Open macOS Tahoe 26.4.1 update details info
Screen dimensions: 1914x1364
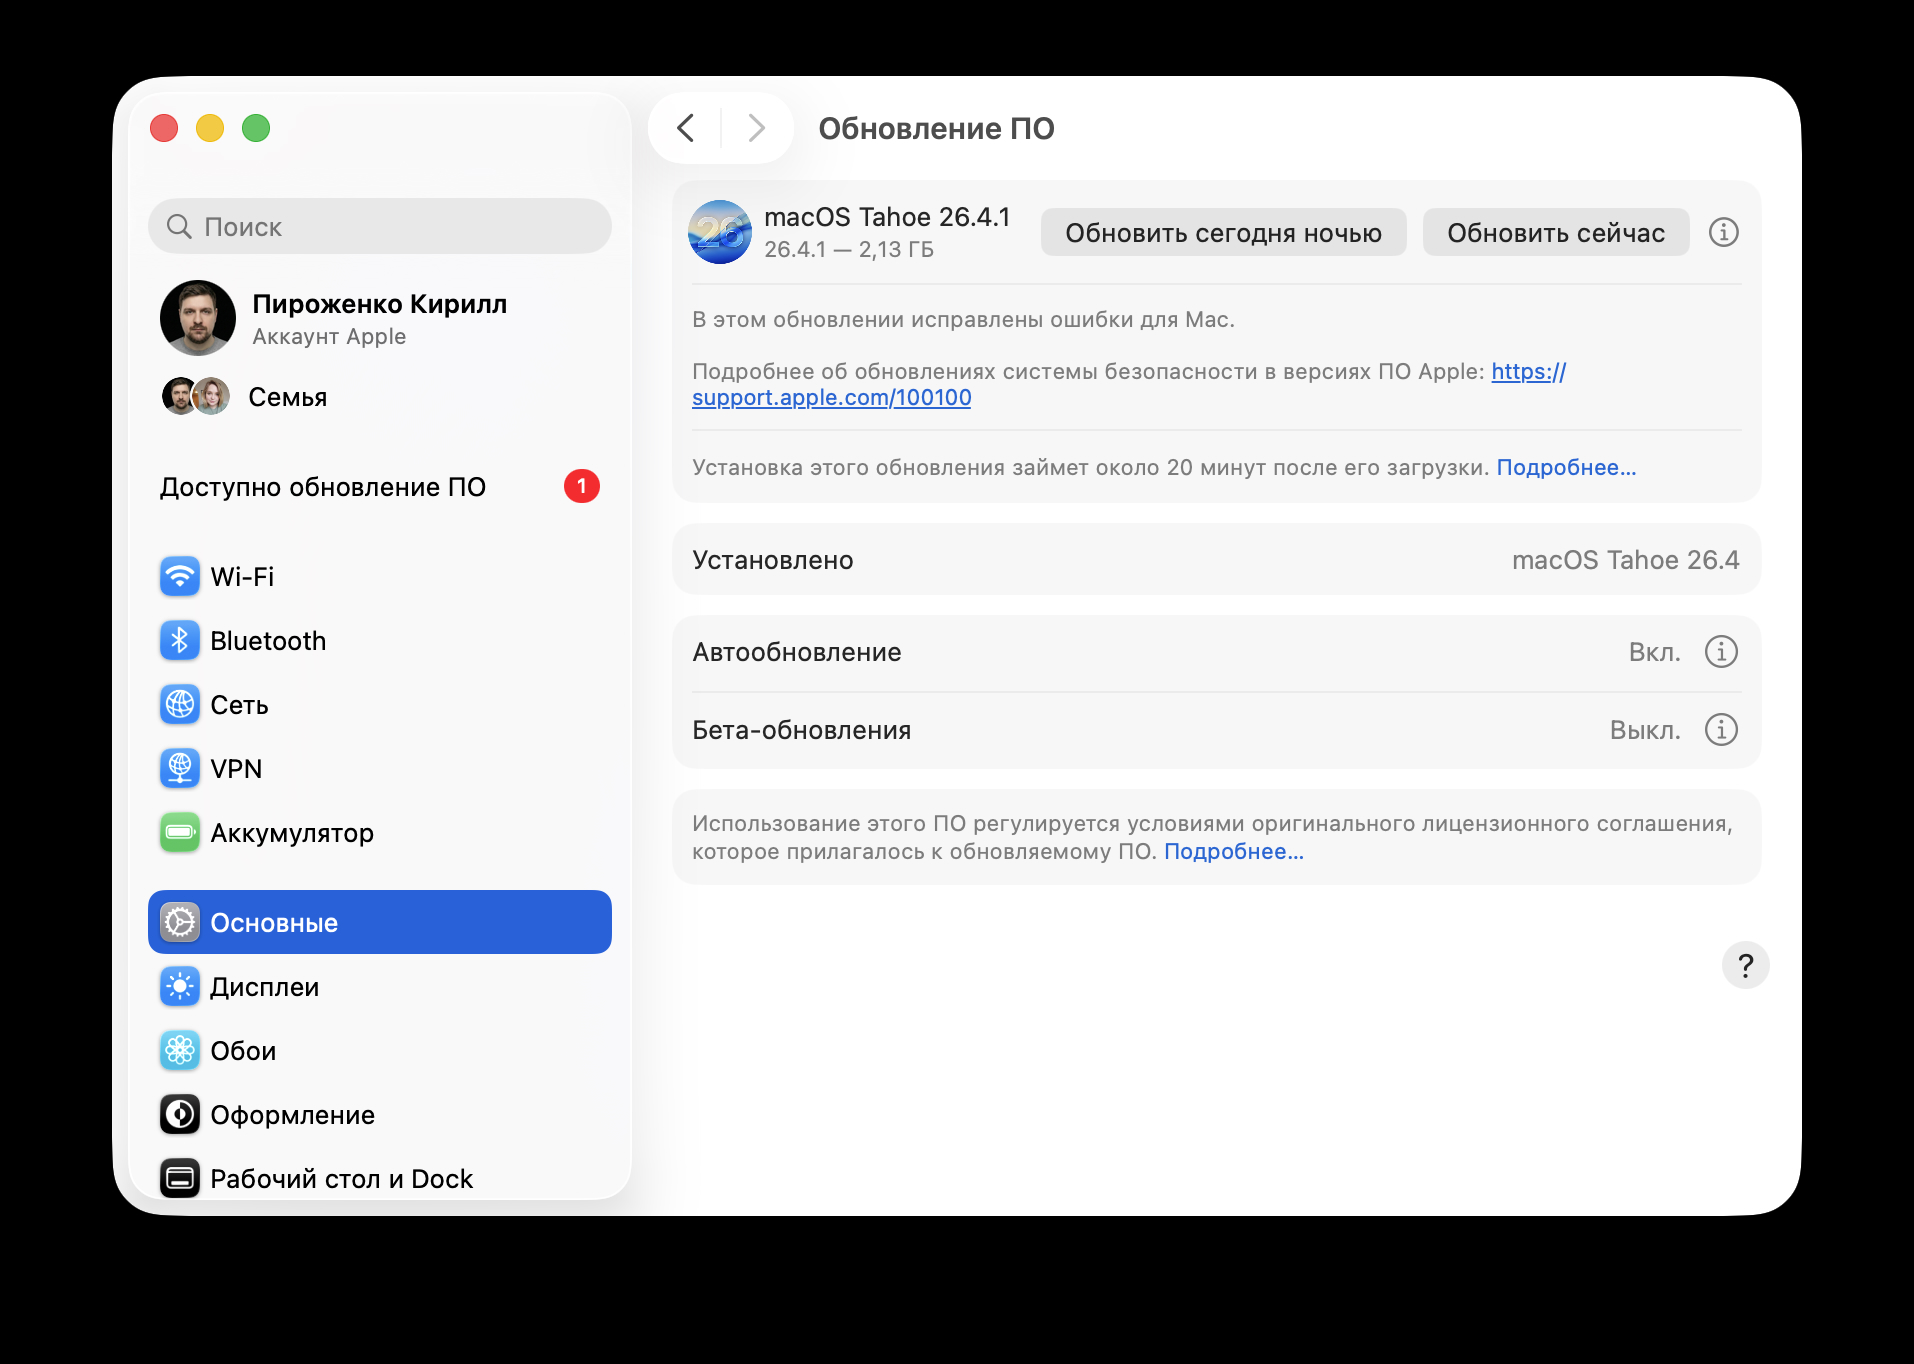coord(1723,232)
